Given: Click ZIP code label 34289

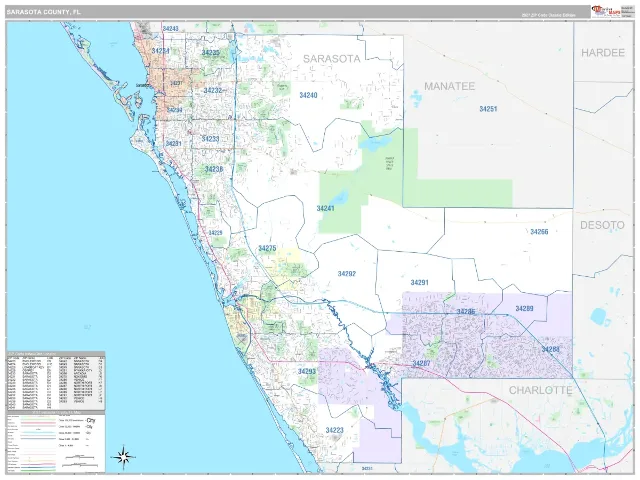Looking at the screenshot, I should coord(524,309).
